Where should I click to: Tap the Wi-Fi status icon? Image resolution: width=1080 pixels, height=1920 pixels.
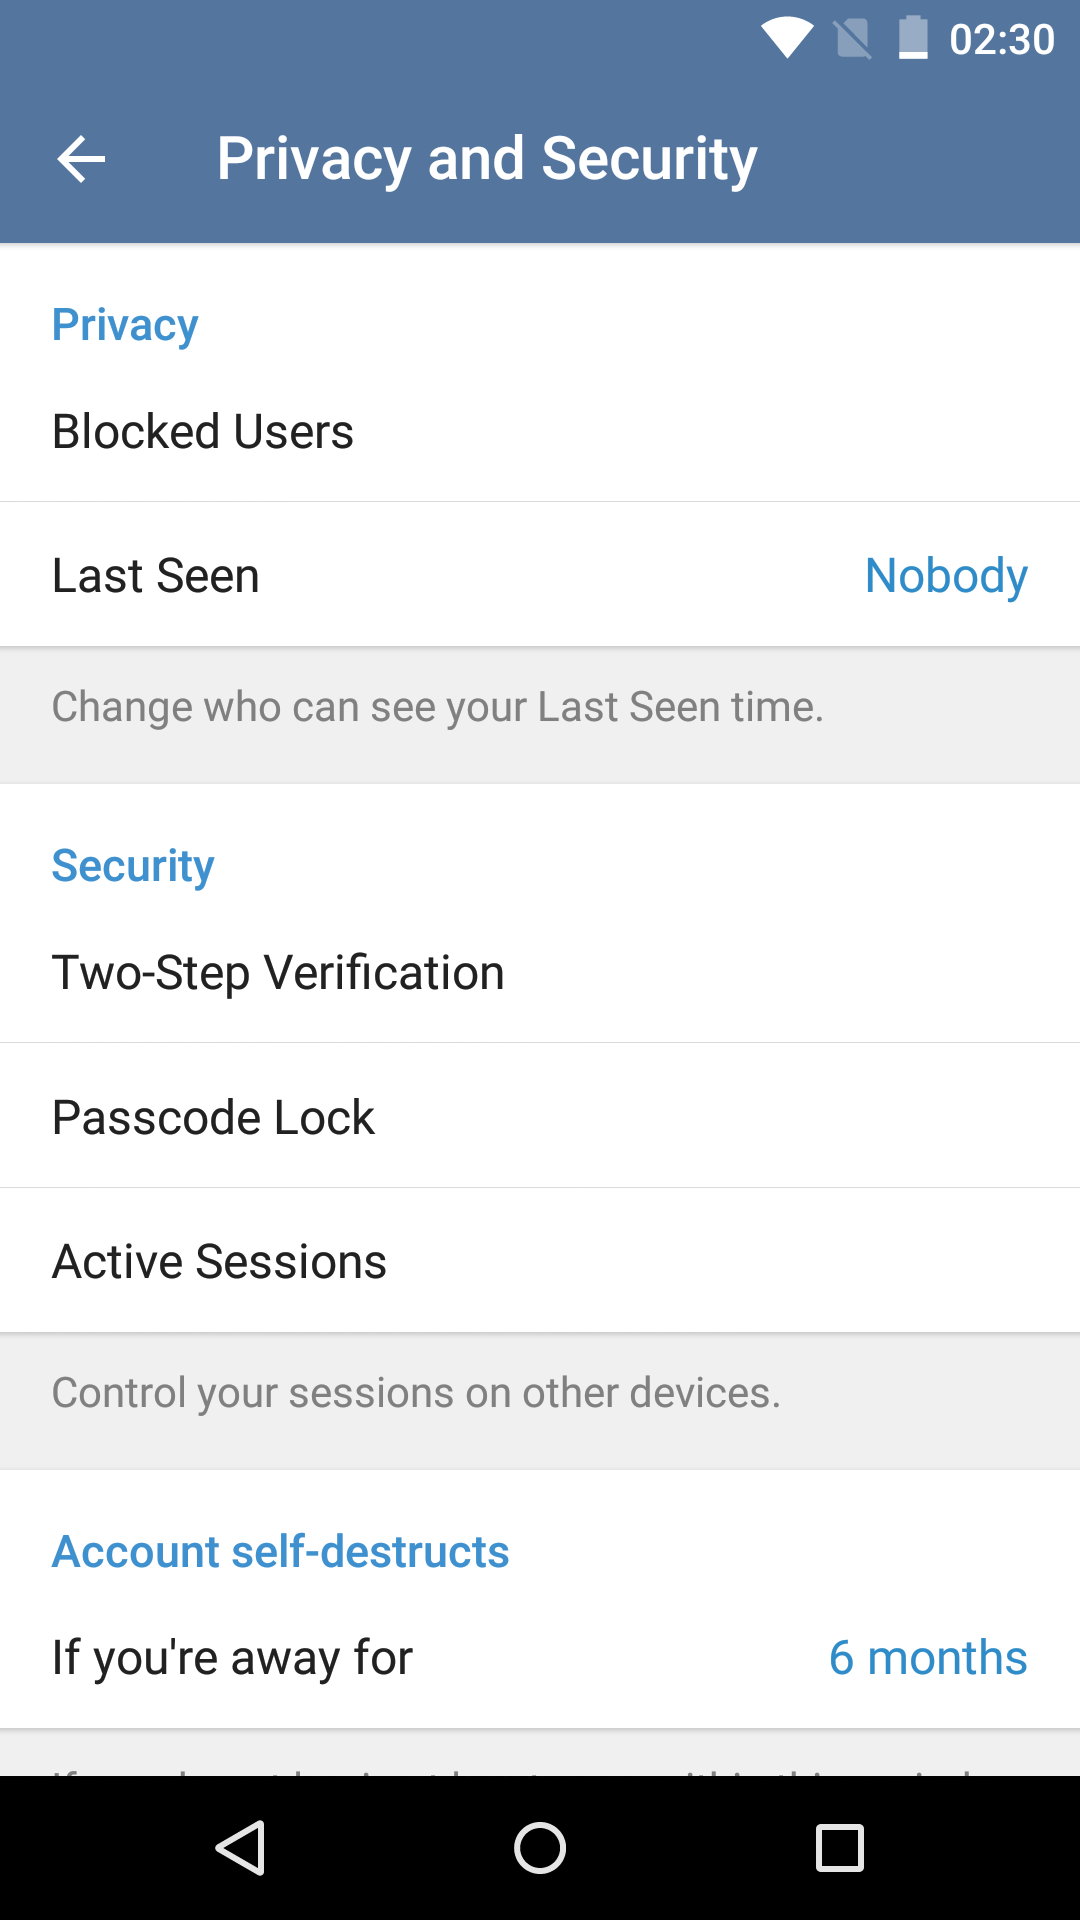(x=787, y=38)
